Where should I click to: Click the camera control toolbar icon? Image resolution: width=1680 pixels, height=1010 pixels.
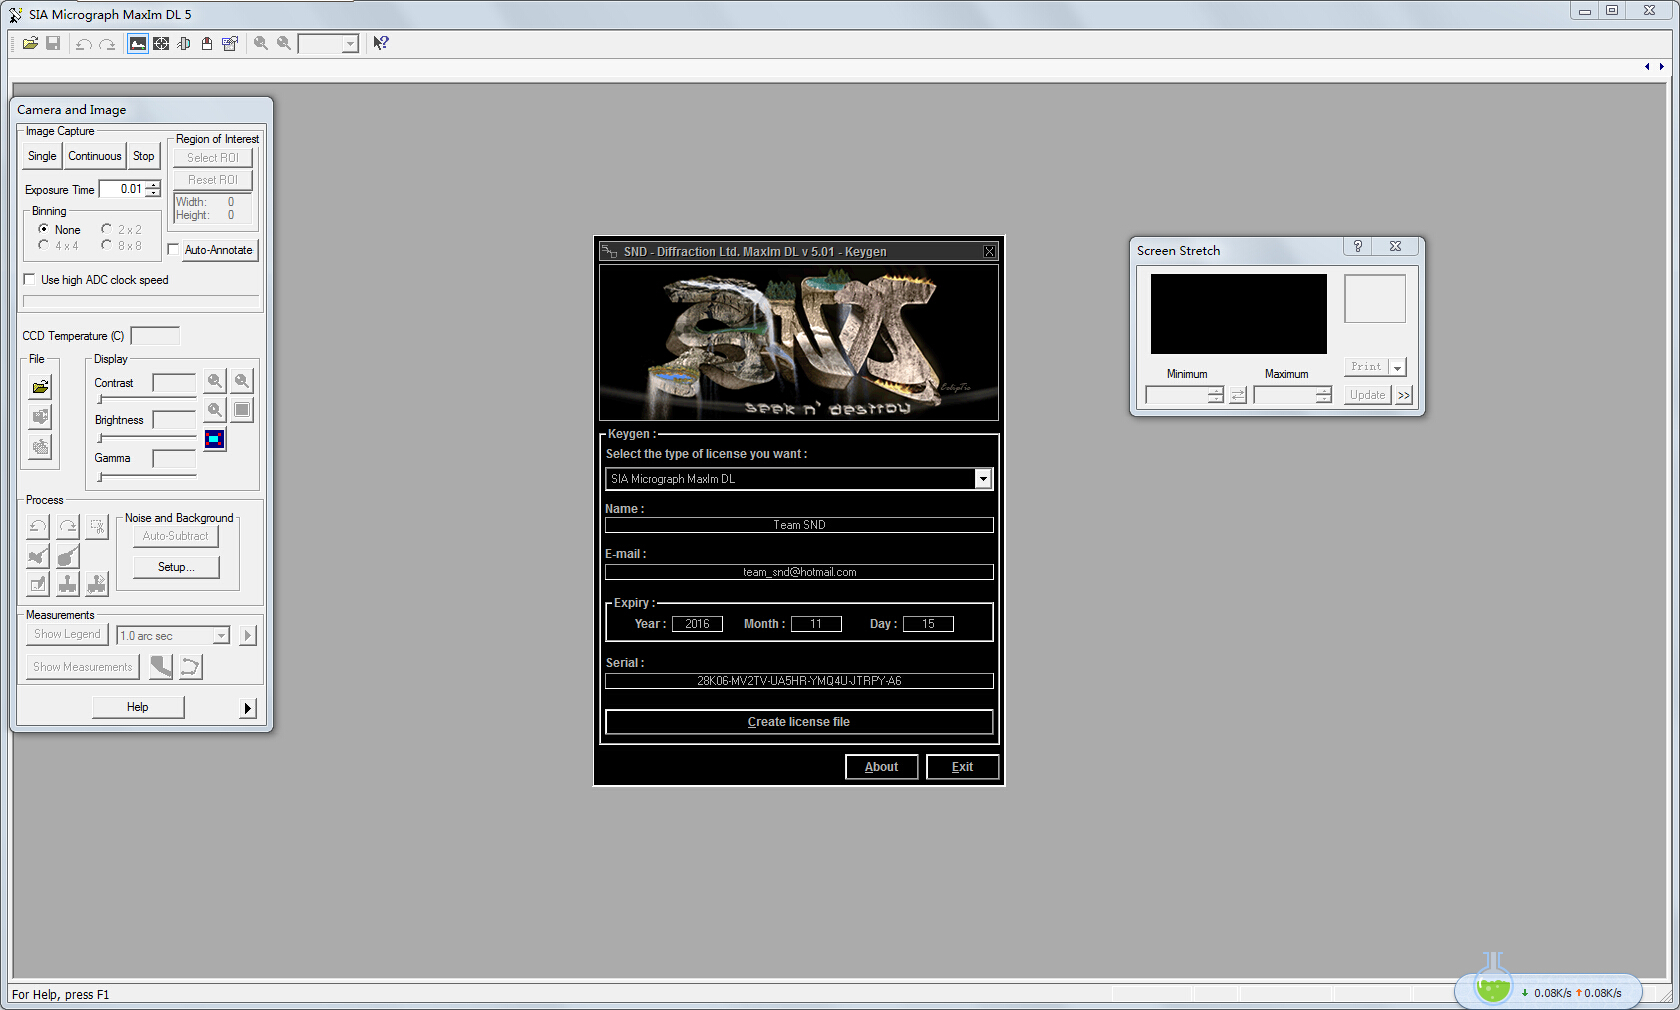[x=230, y=44]
